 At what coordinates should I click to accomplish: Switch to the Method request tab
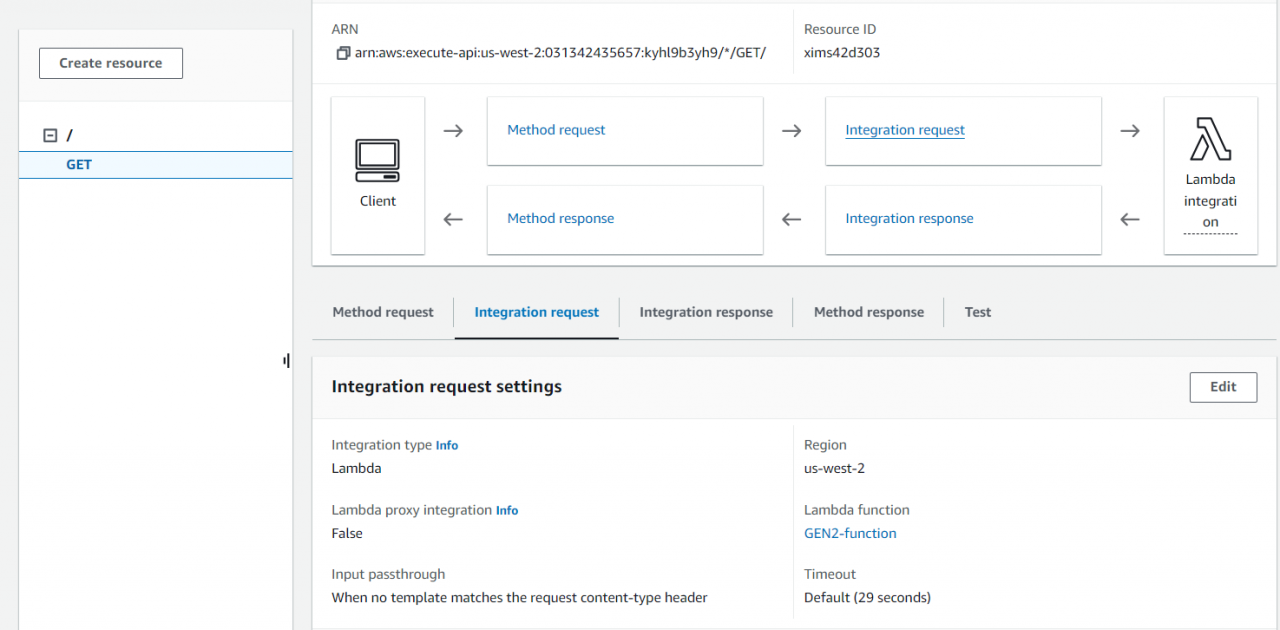pyautogui.click(x=383, y=312)
